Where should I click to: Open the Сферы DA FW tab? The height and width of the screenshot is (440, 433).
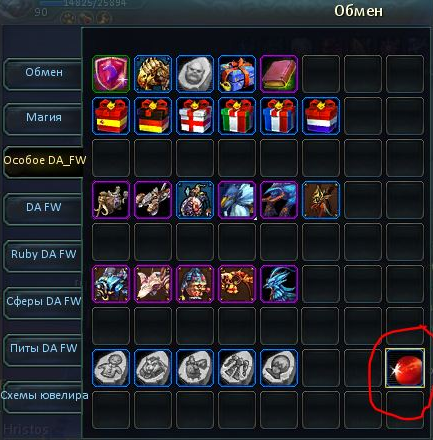(x=43, y=302)
